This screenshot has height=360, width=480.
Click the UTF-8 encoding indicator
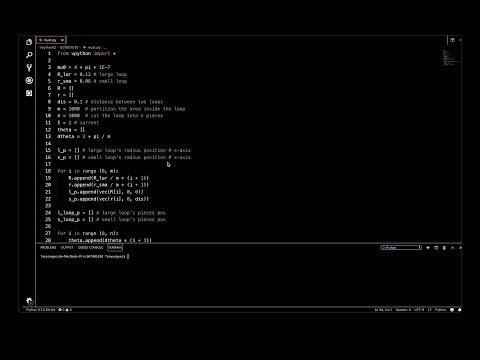(419, 310)
